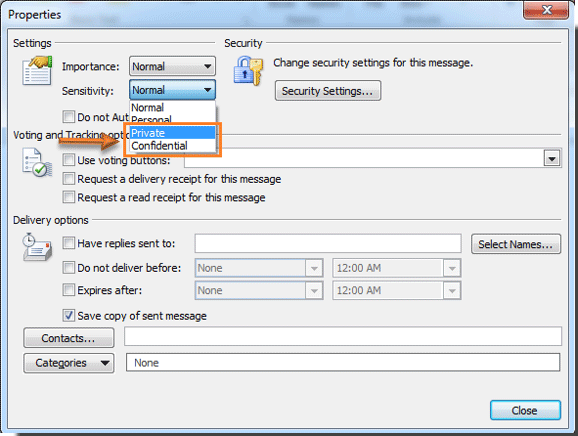Open the Importance dropdown
The image size is (578, 436).
[x=172, y=66]
